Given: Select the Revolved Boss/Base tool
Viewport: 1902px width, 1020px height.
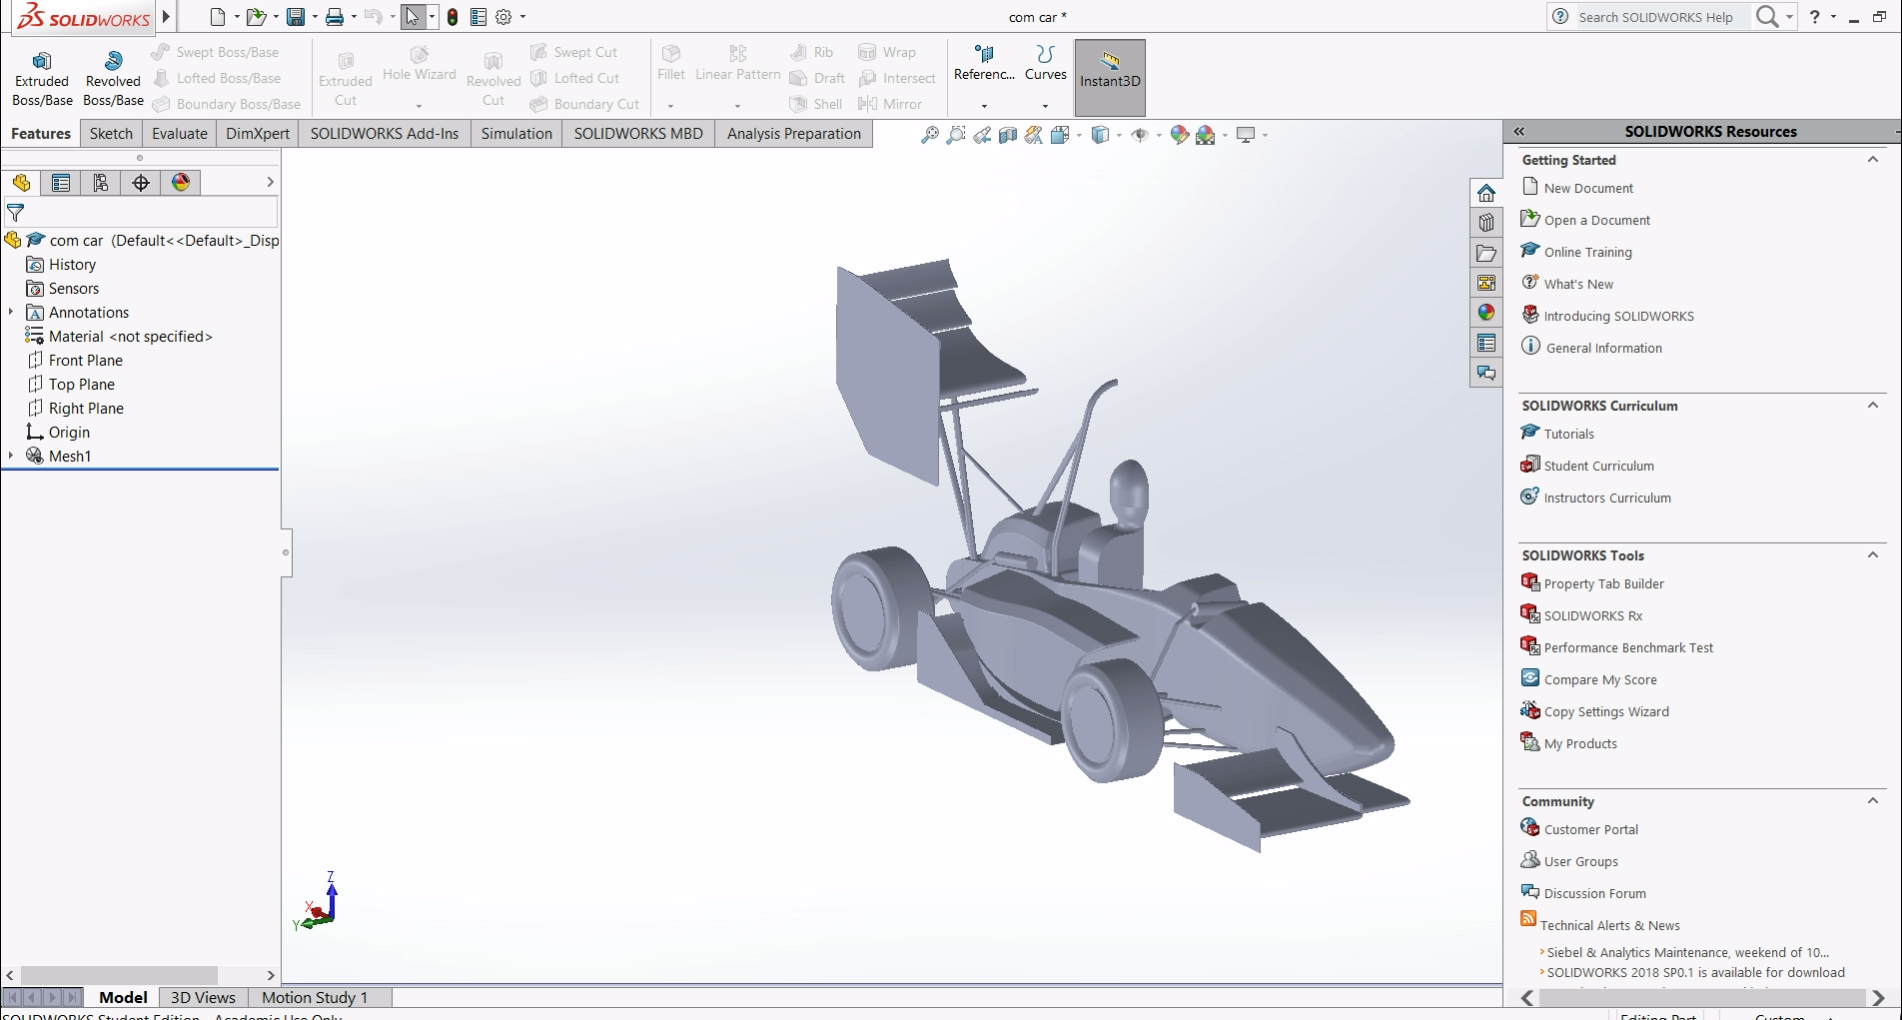Looking at the screenshot, I should (113, 78).
